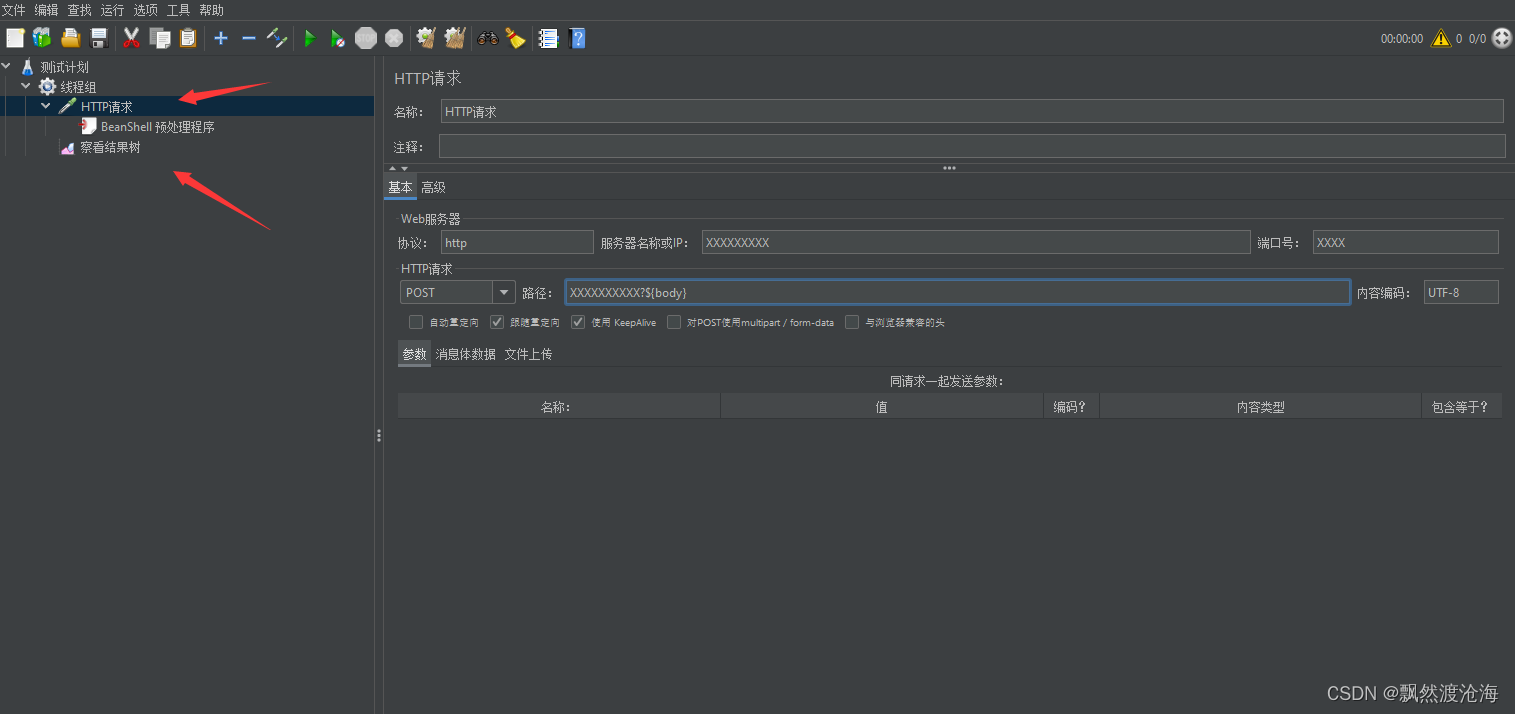Screen dimensions: 1515x714
Task: Open the 文件上传 tab
Action: coord(528,354)
